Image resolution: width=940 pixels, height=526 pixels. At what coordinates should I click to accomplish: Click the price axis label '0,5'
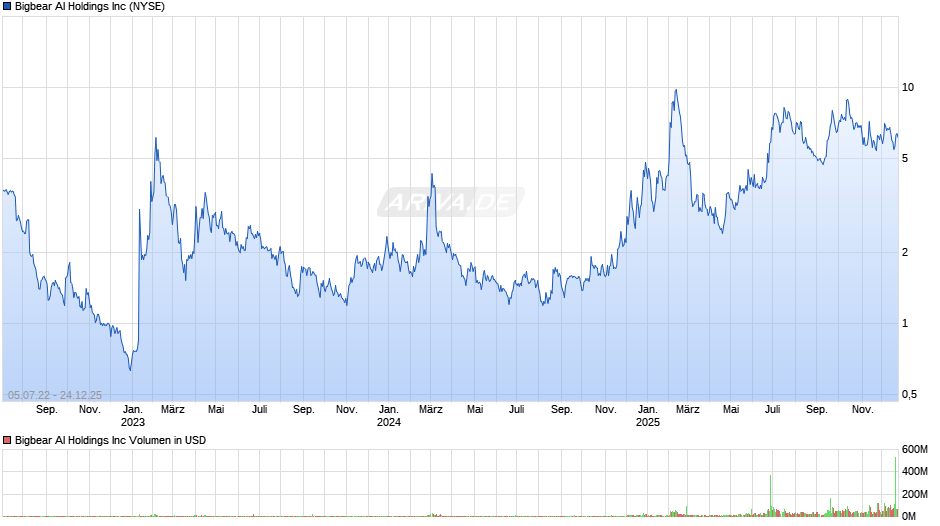[x=909, y=394]
